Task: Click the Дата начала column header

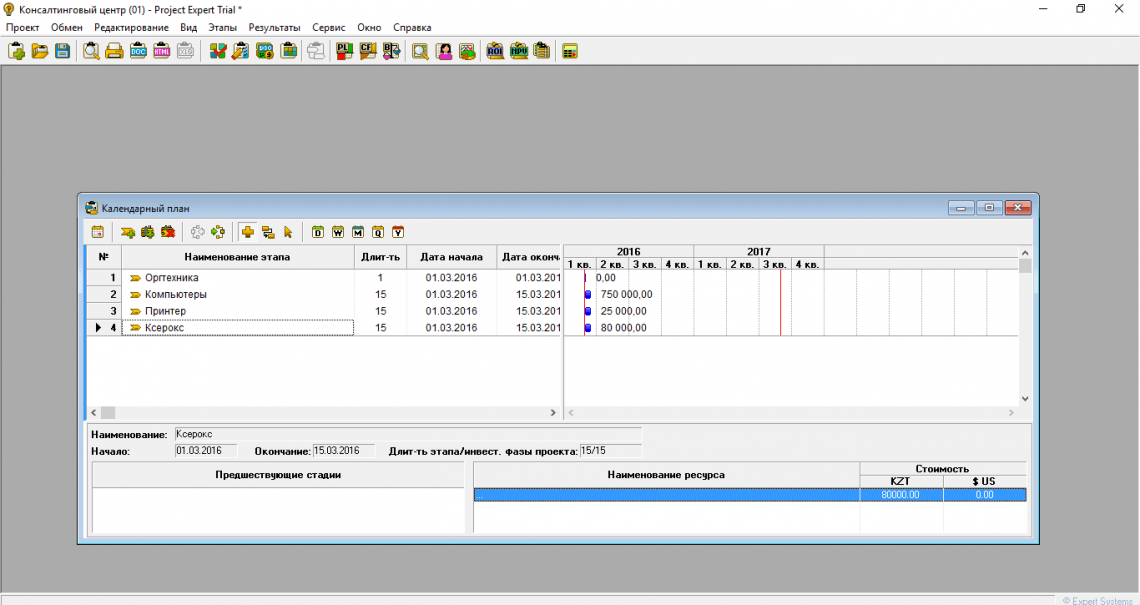Action: (x=451, y=257)
